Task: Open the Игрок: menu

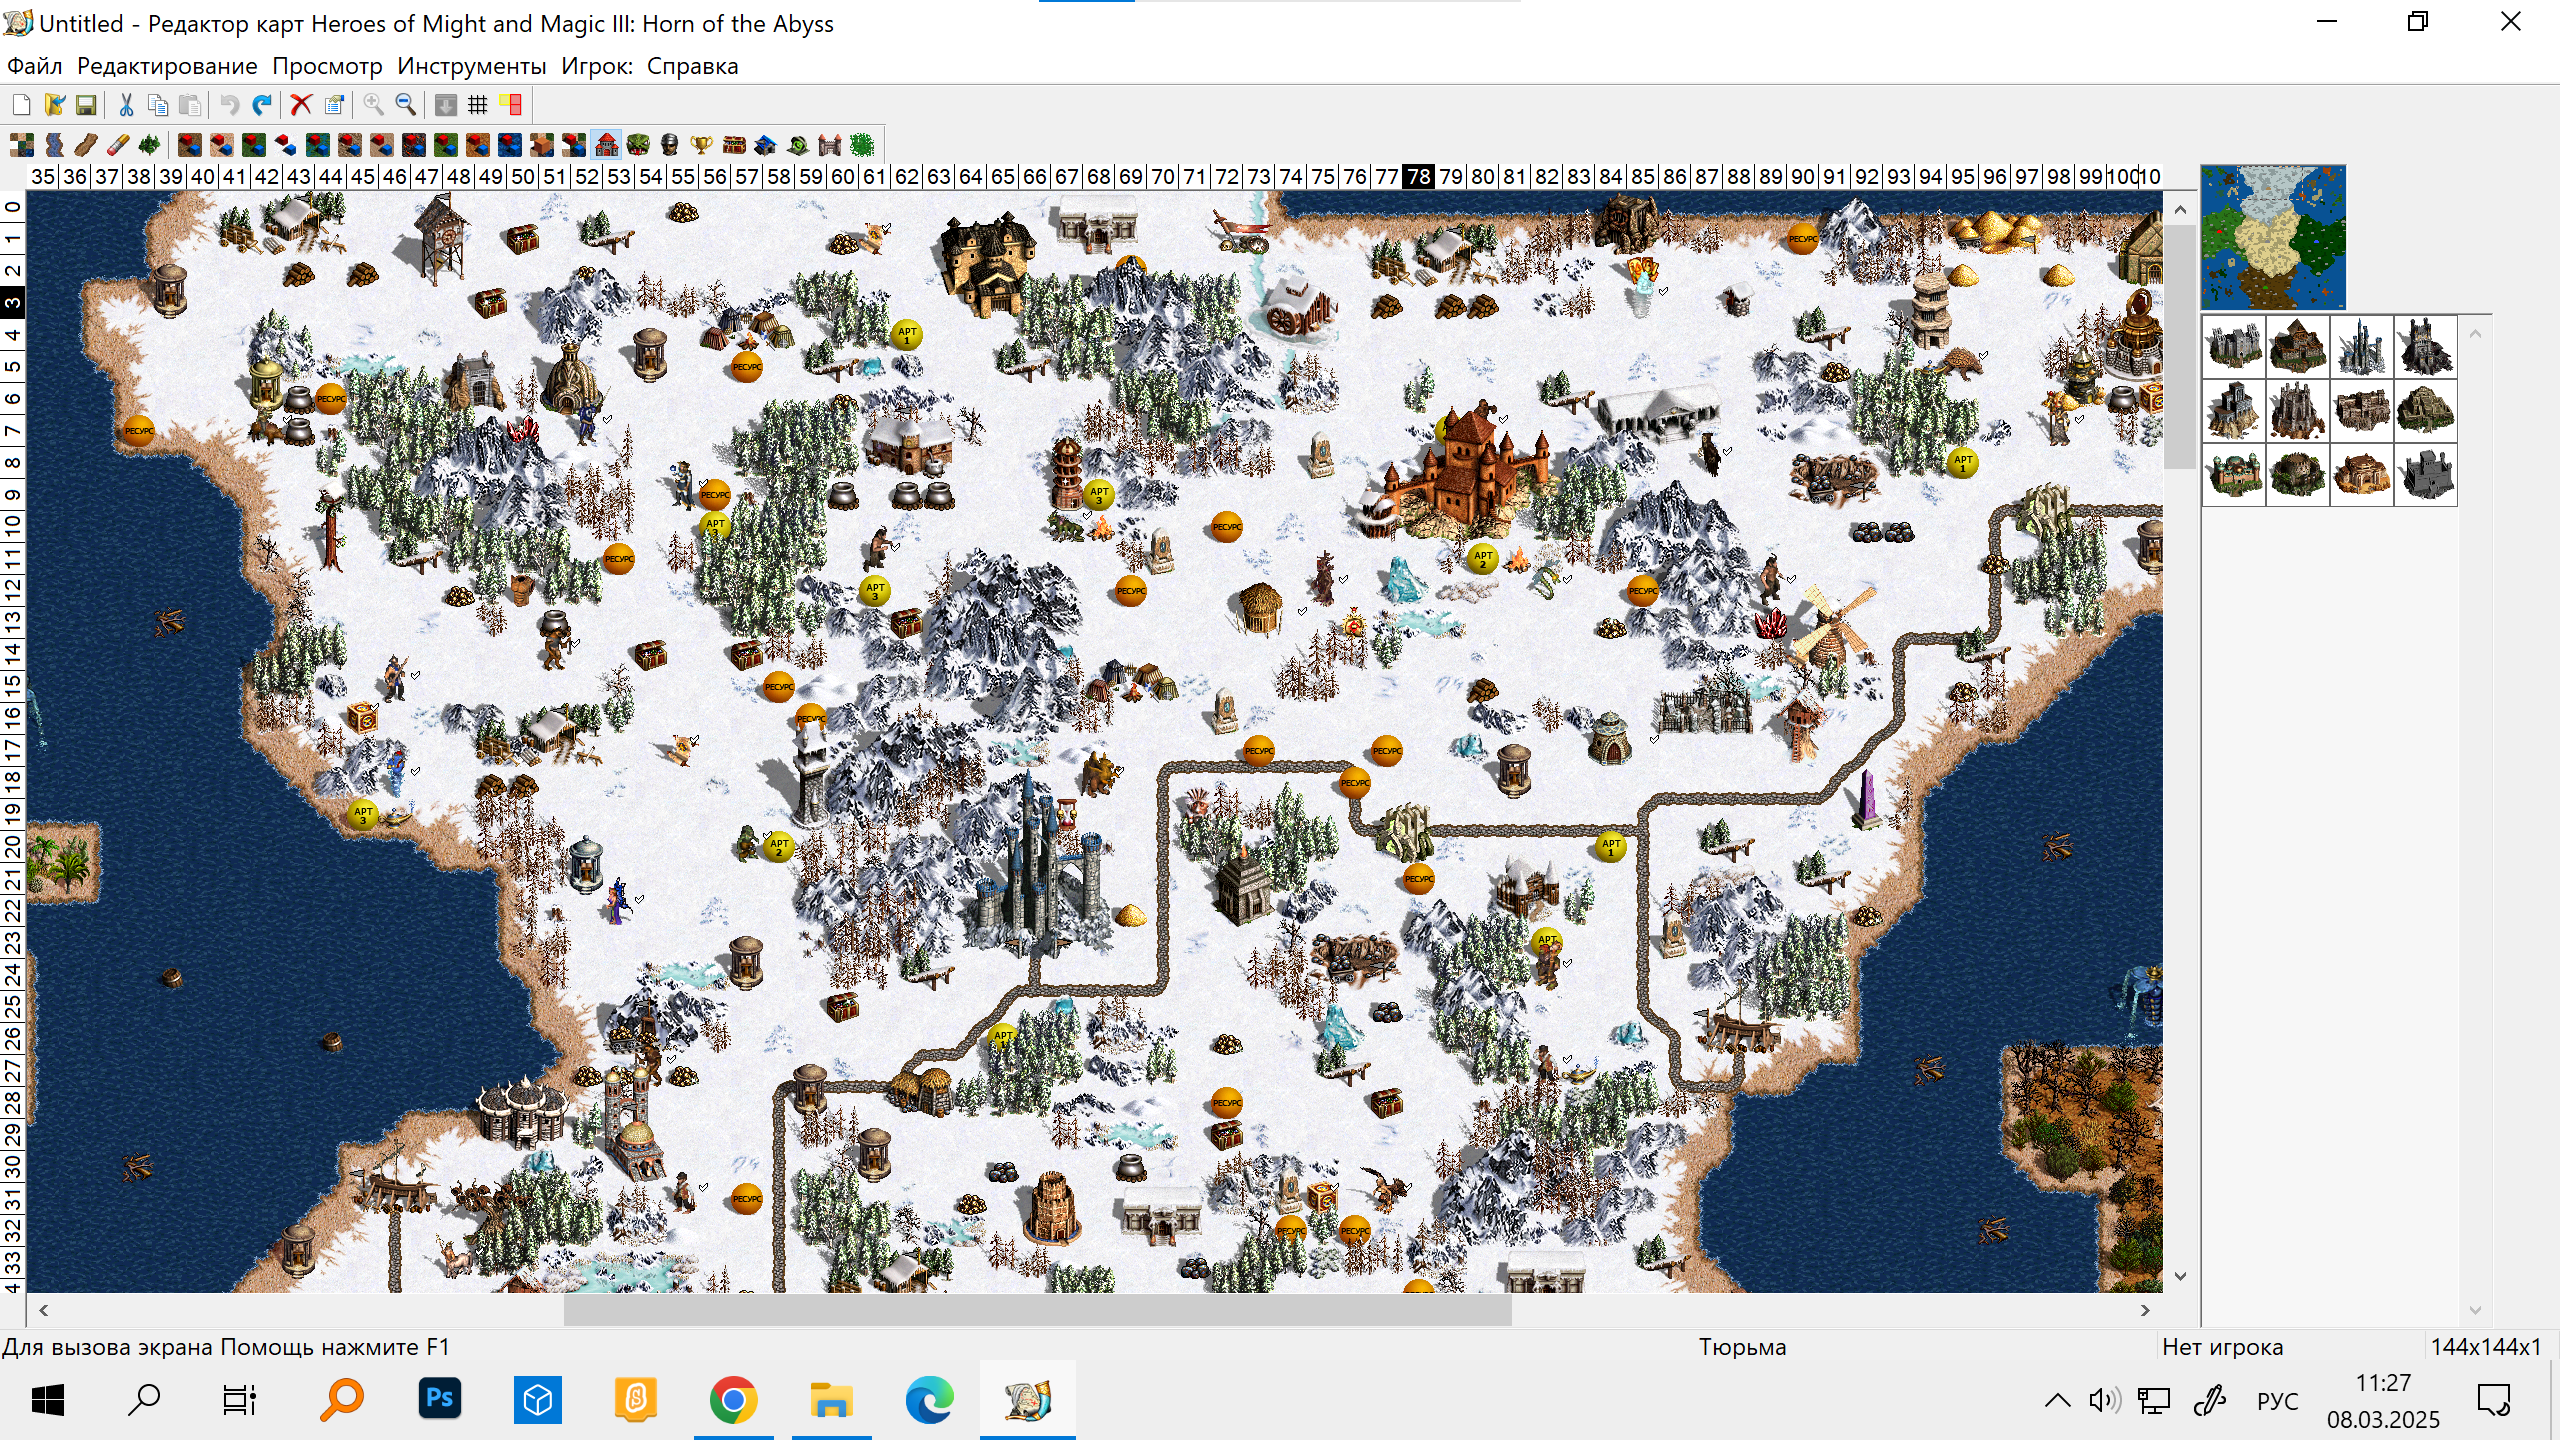Action: click(597, 66)
